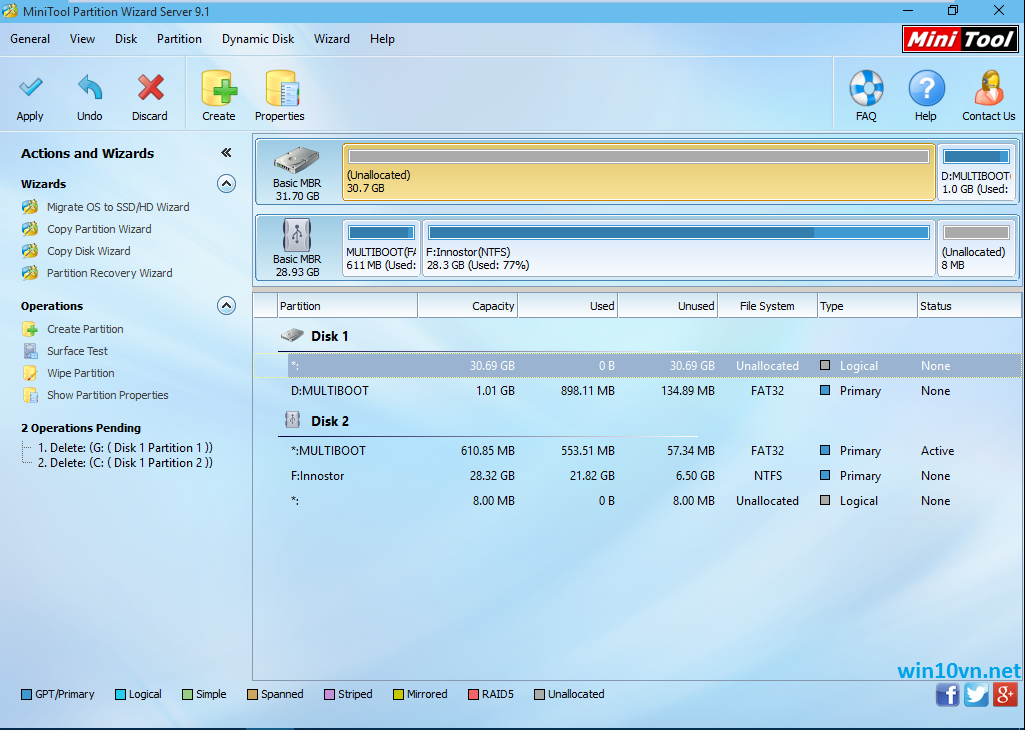Image resolution: width=1025 pixels, height=730 pixels.
Task: Select the D:MULTIBOOT block in disk map
Action: coord(977,172)
